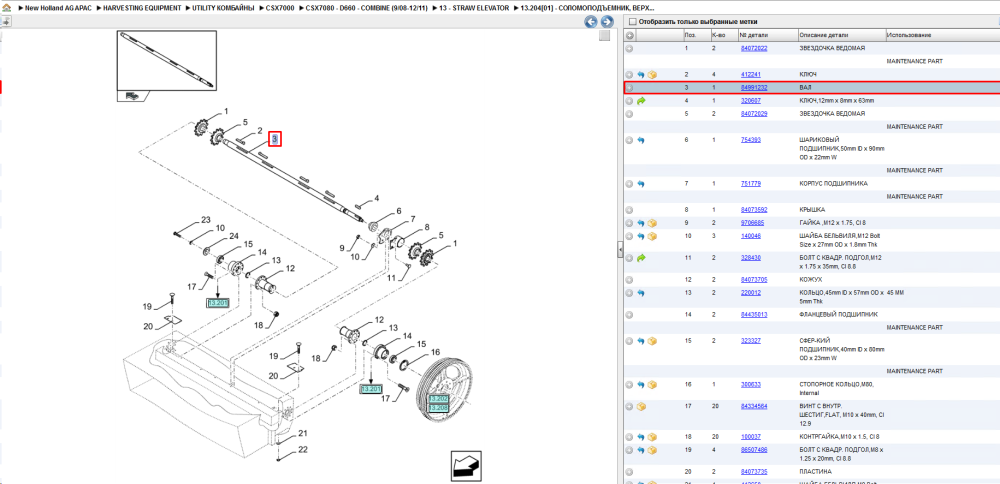Open breadcrumb 'CSX7000'
The width and height of the screenshot is (1000, 484).
[x=280, y=7]
